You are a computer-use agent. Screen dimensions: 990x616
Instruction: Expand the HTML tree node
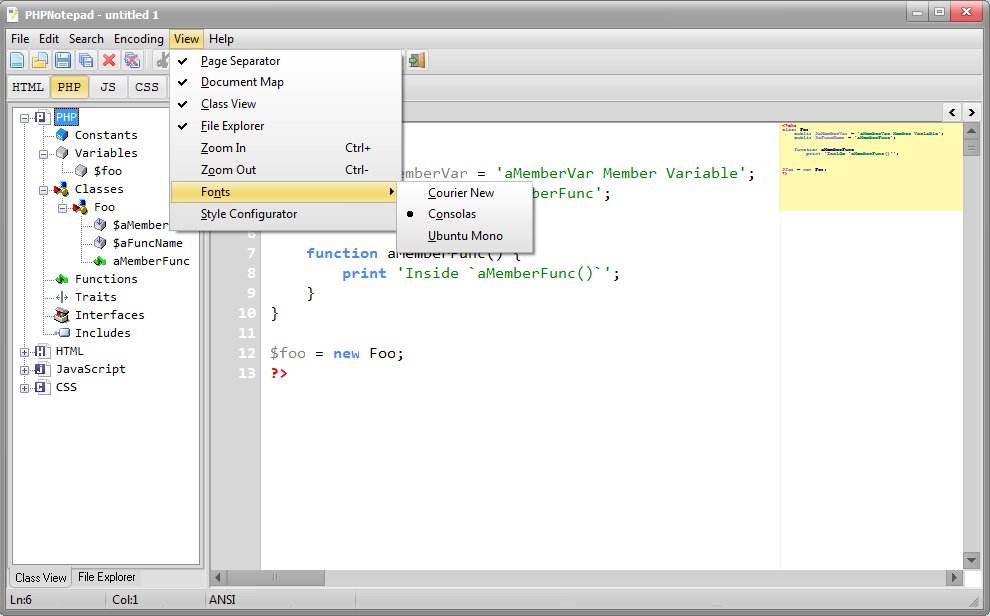coord(25,352)
